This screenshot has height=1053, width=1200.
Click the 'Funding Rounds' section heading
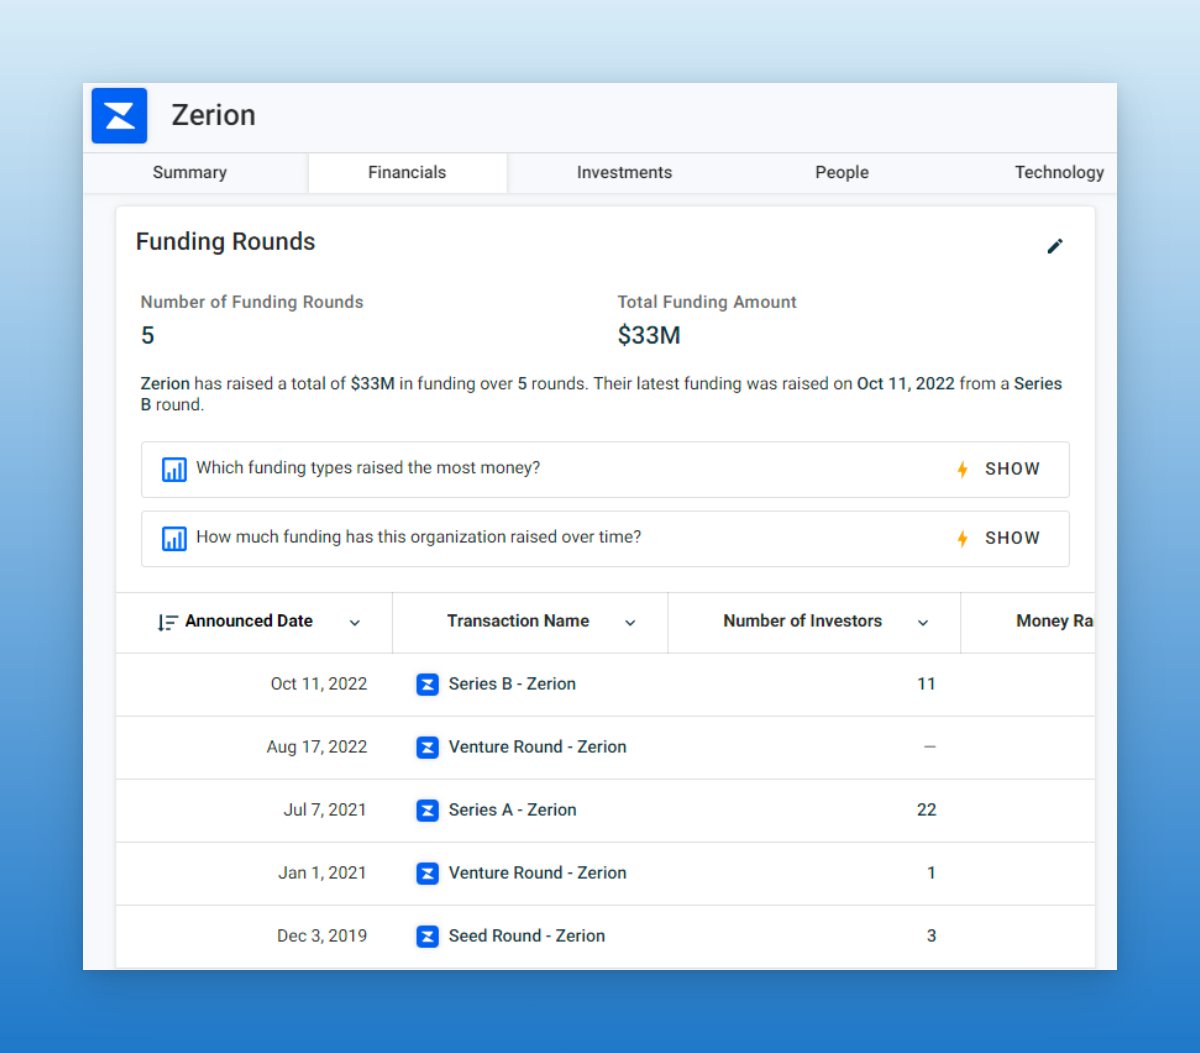pos(225,242)
